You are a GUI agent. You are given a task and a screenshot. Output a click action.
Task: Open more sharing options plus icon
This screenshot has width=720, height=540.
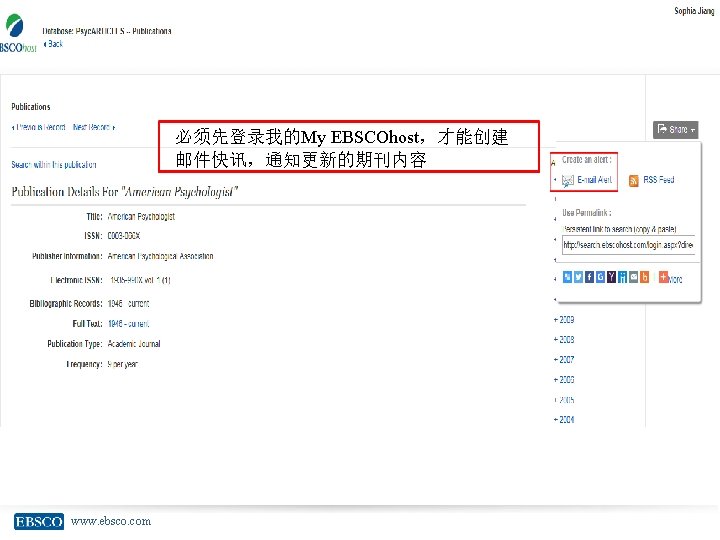[x=664, y=277]
